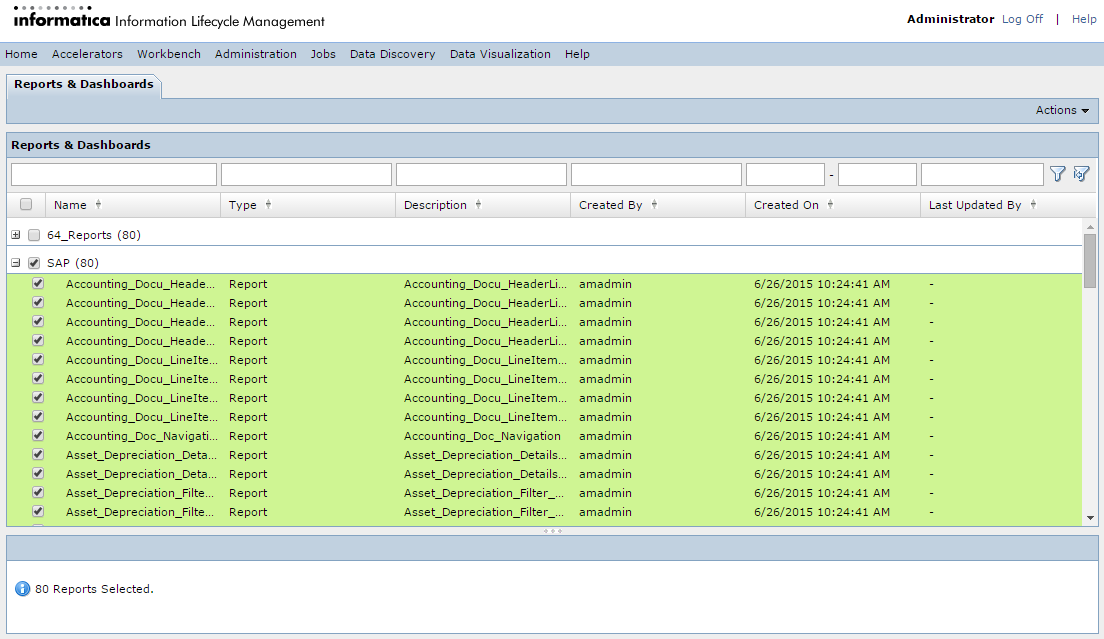Click the Name filter input field
The height and width of the screenshot is (639, 1104).
pos(114,175)
